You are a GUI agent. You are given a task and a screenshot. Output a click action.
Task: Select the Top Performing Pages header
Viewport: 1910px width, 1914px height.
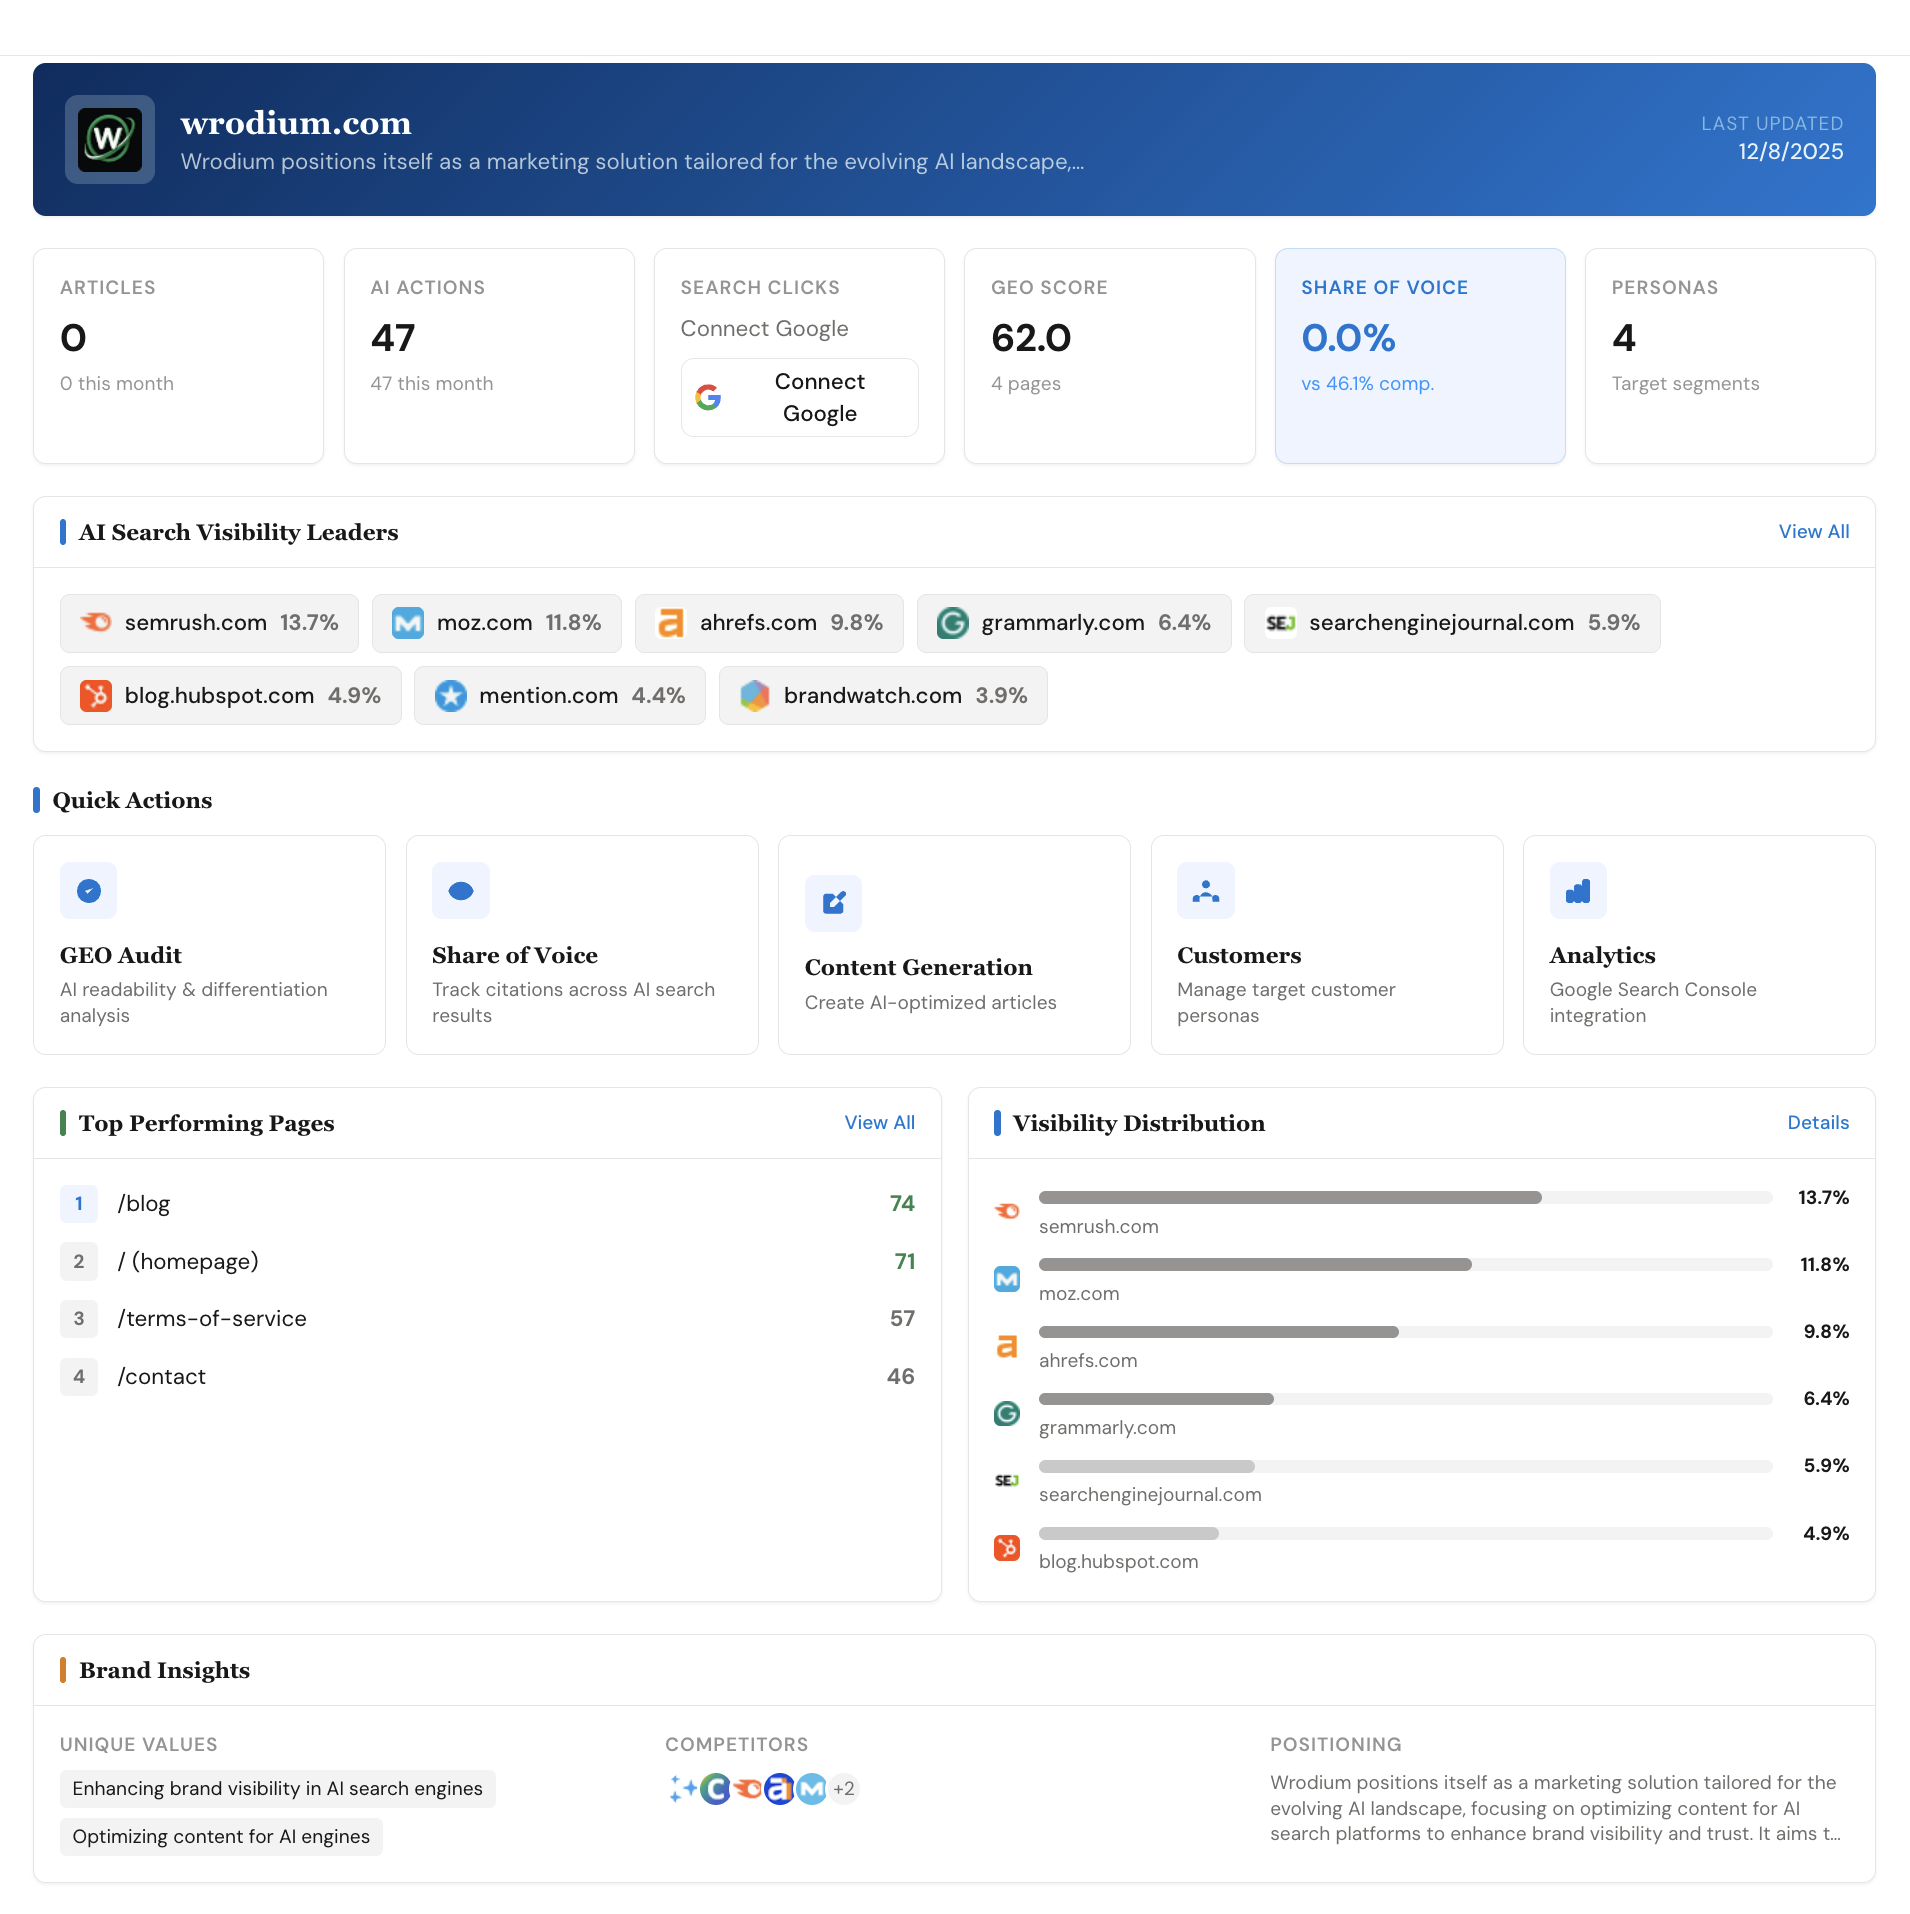pos(206,1123)
